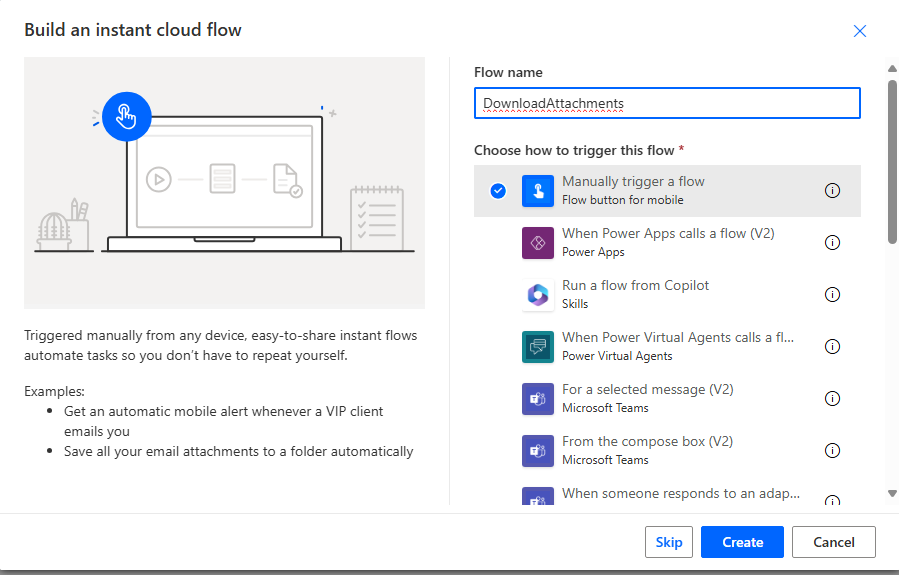Image resolution: width=899 pixels, height=575 pixels.
Task: Click the Flow name input field
Action: (667, 103)
